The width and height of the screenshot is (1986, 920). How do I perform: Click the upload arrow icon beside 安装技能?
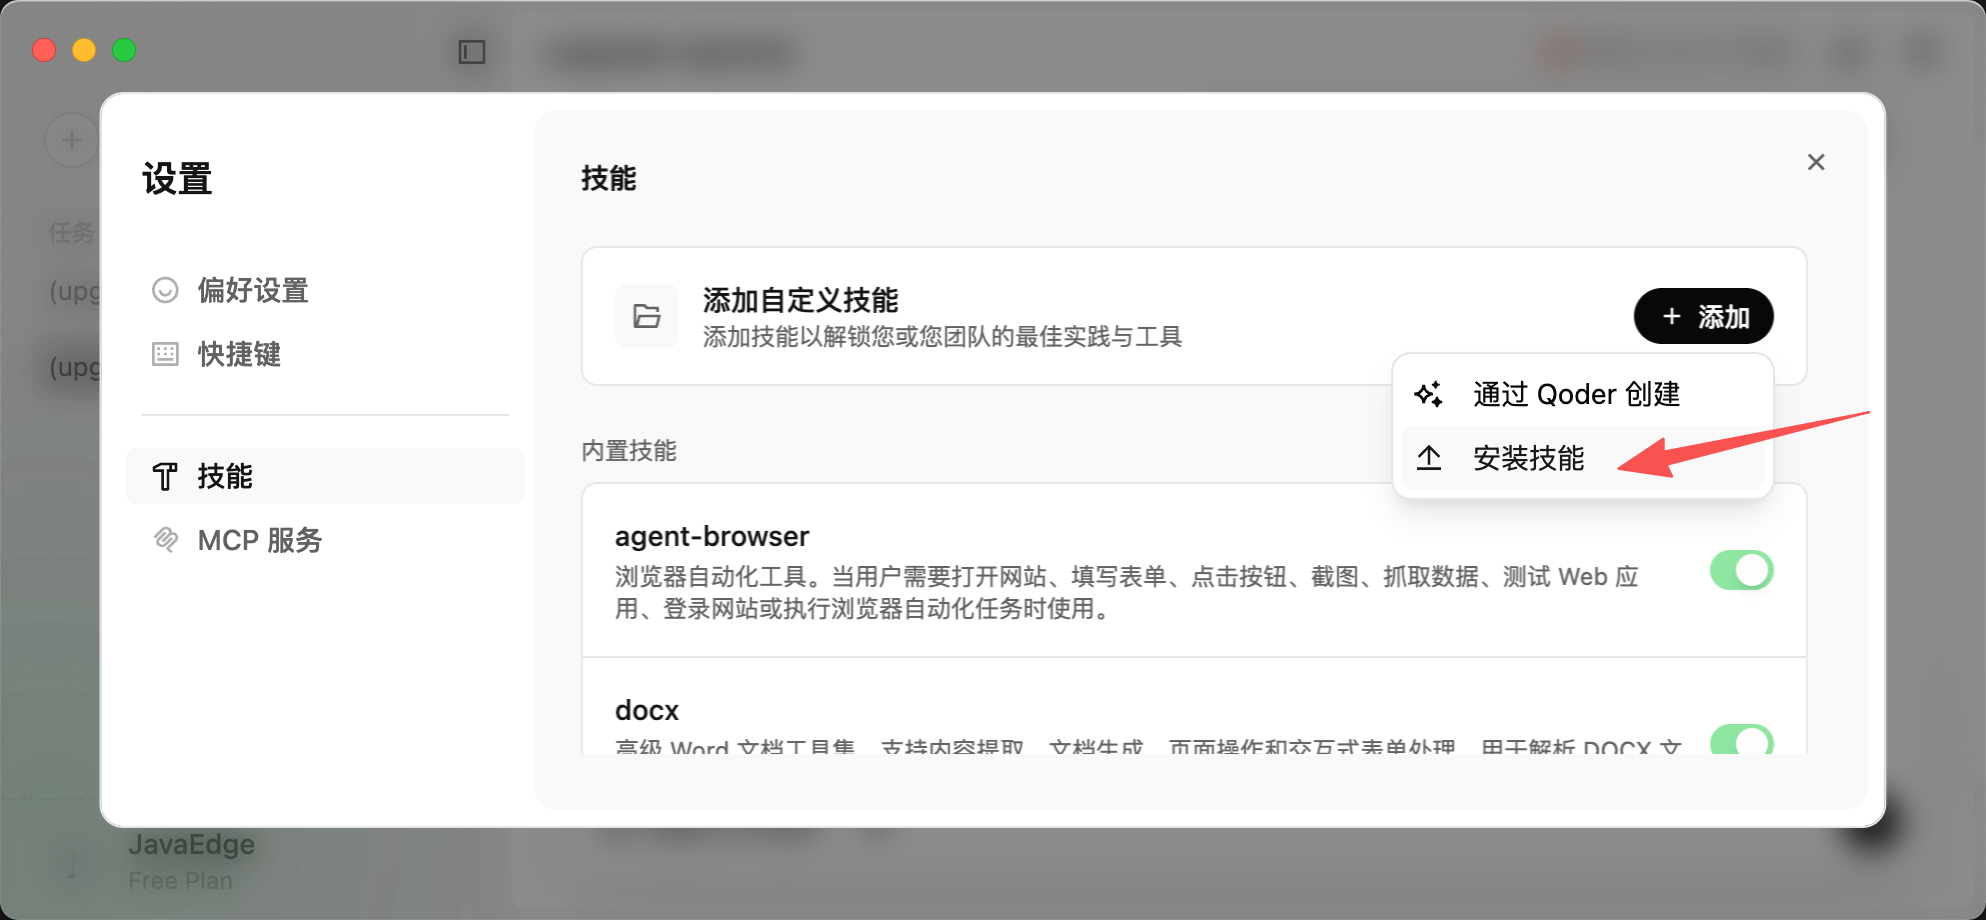click(1429, 458)
